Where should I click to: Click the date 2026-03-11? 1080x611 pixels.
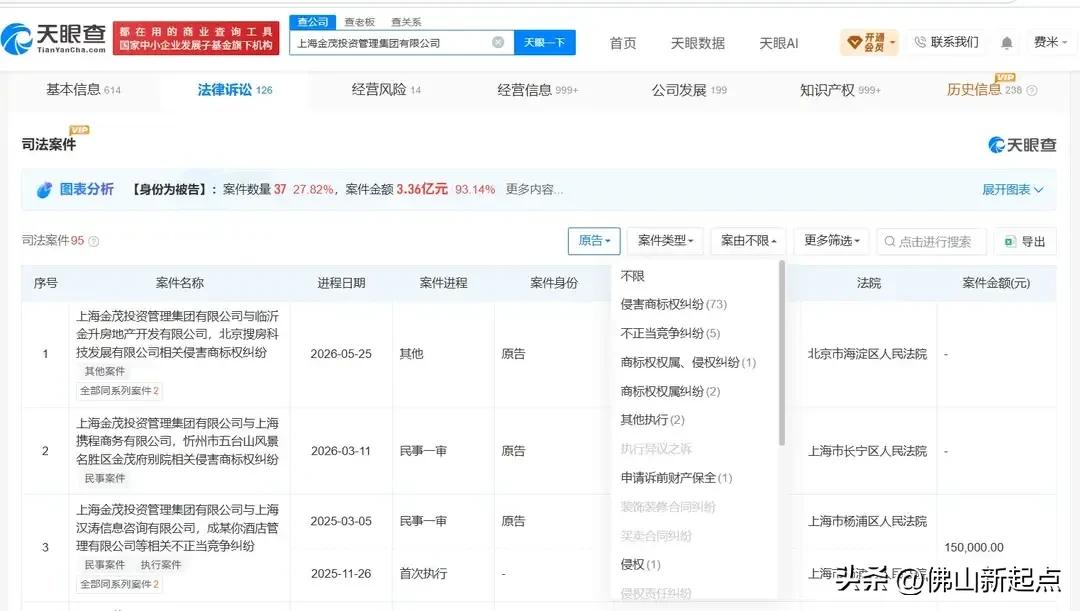[341, 451]
